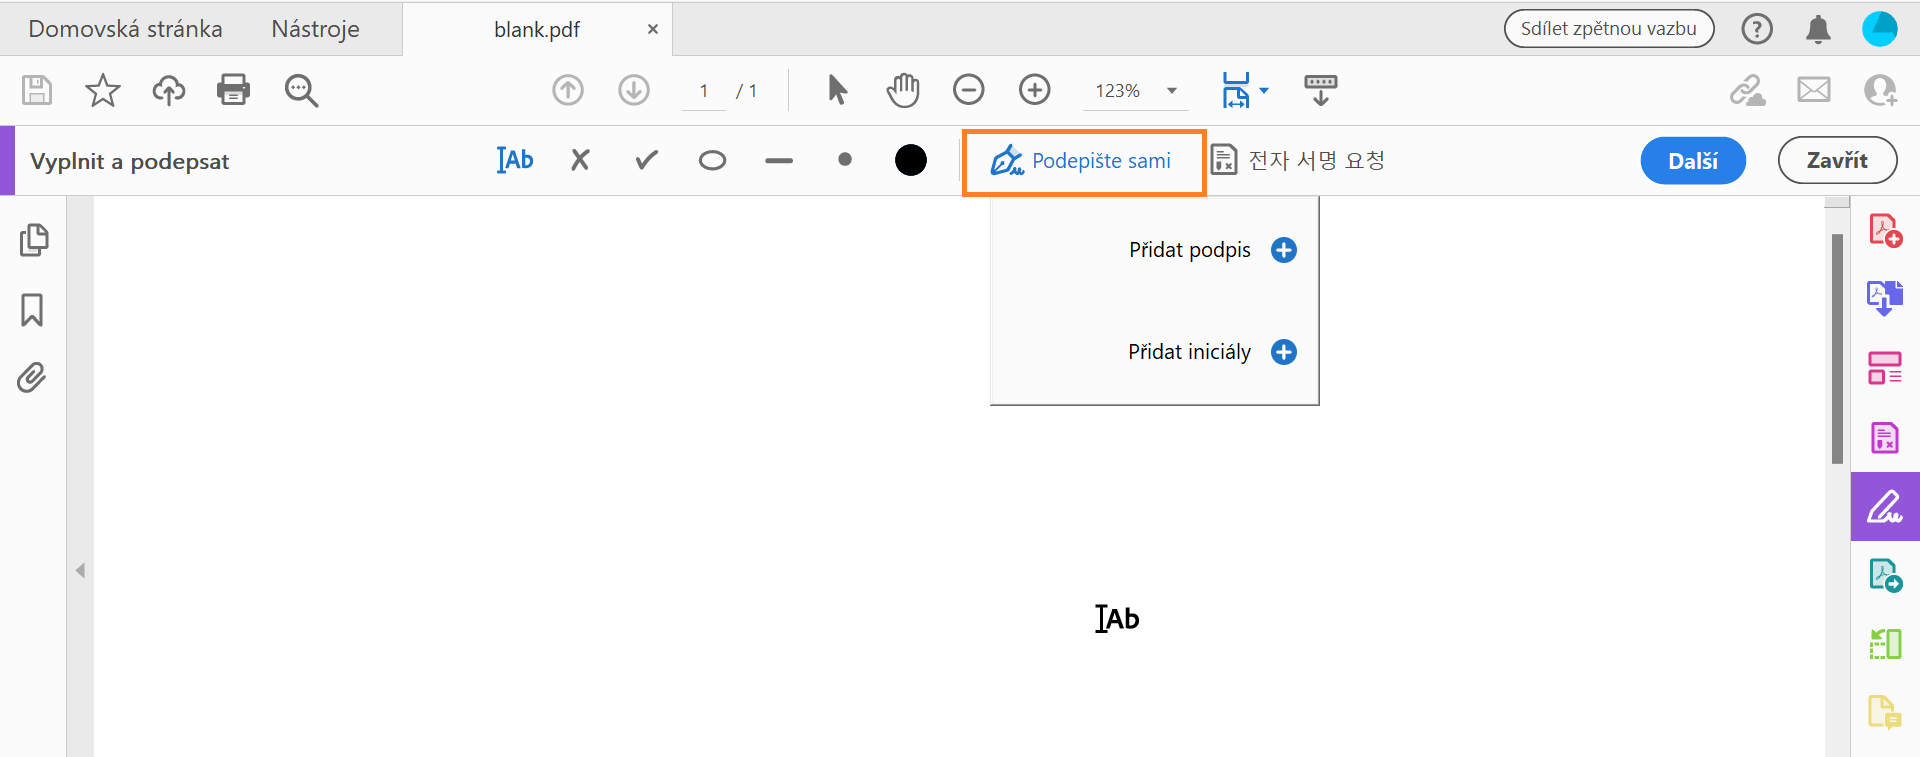Open the find text magnifier tool
The width and height of the screenshot is (1920, 757).
[x=301, y=90]
